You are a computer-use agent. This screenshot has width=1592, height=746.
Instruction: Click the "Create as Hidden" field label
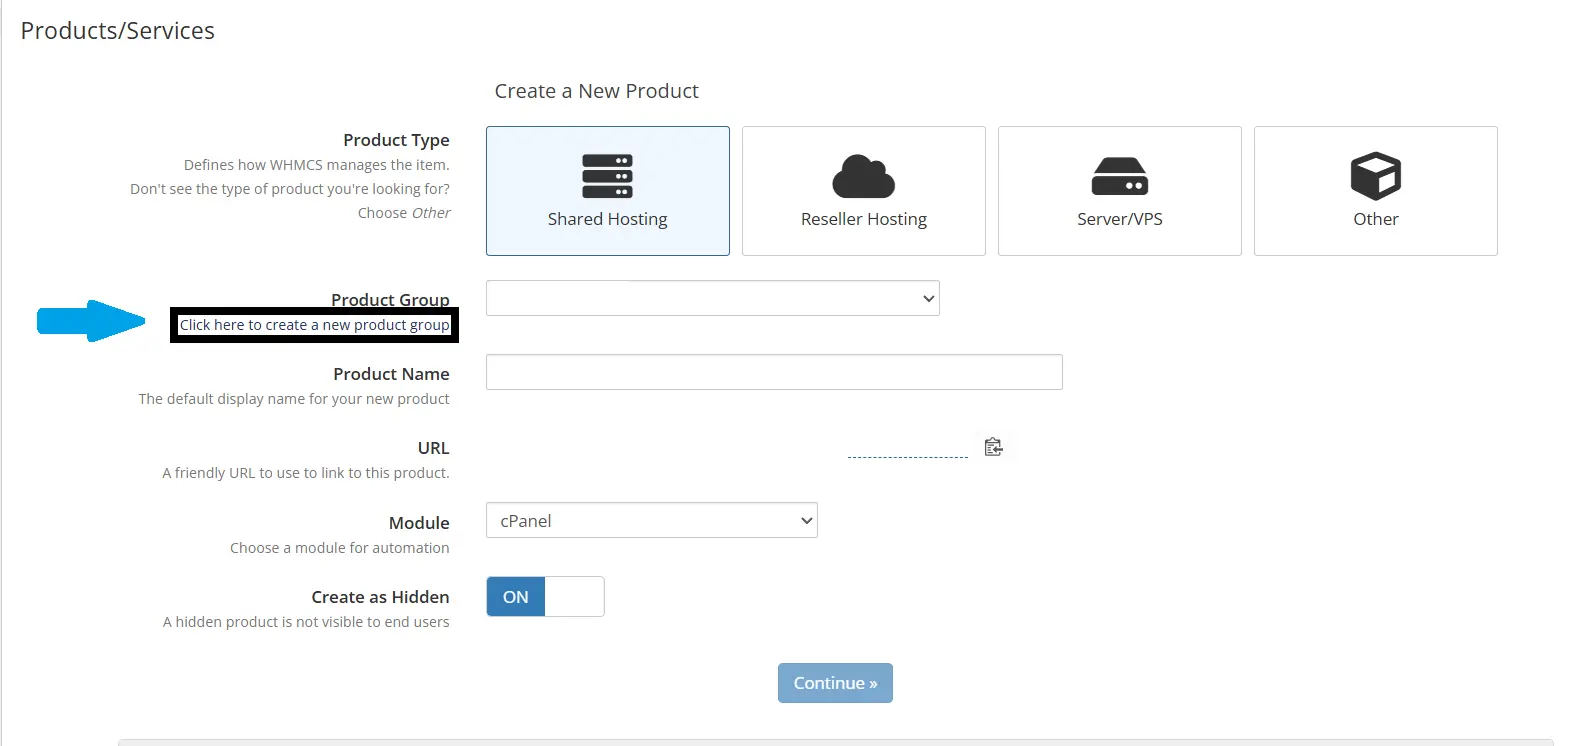click(380, 597)
